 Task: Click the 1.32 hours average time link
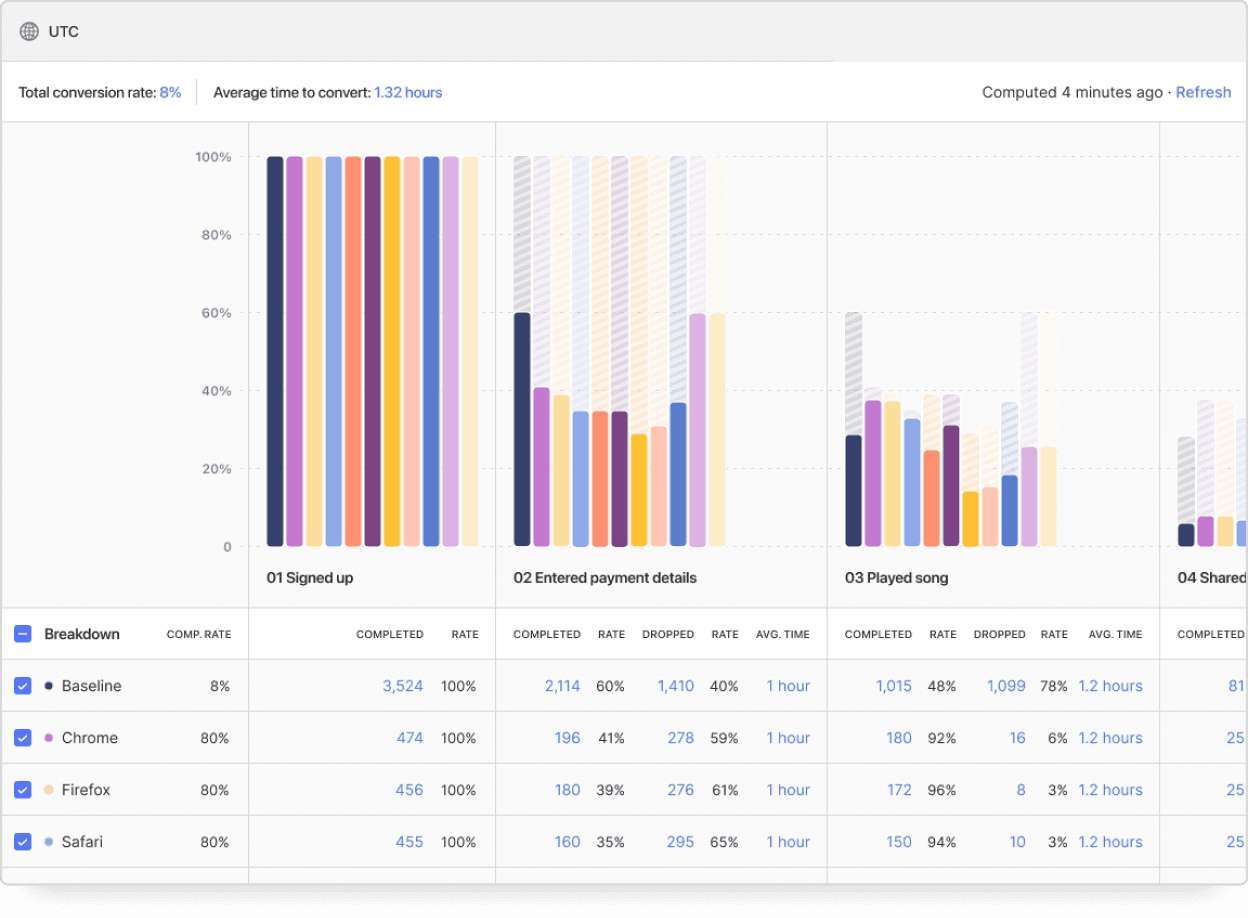point(407,92)
